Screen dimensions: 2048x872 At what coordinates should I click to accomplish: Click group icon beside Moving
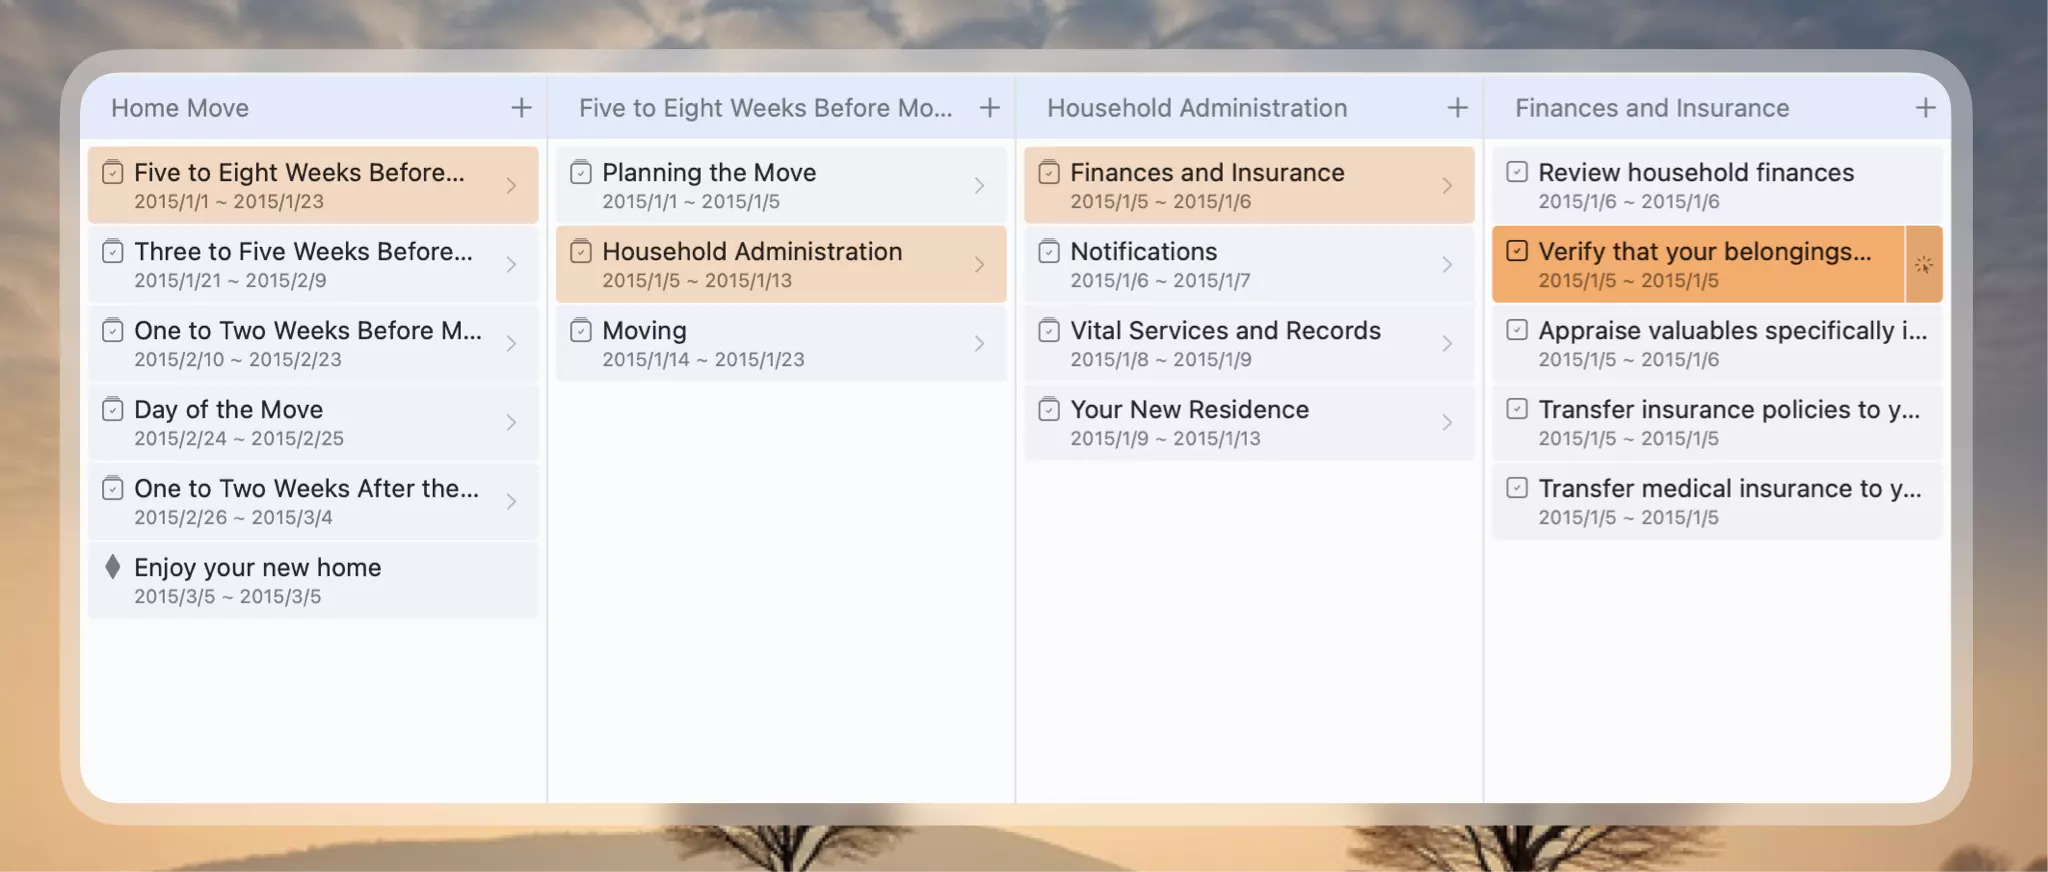pyautogui.click(x=581, y=331)
